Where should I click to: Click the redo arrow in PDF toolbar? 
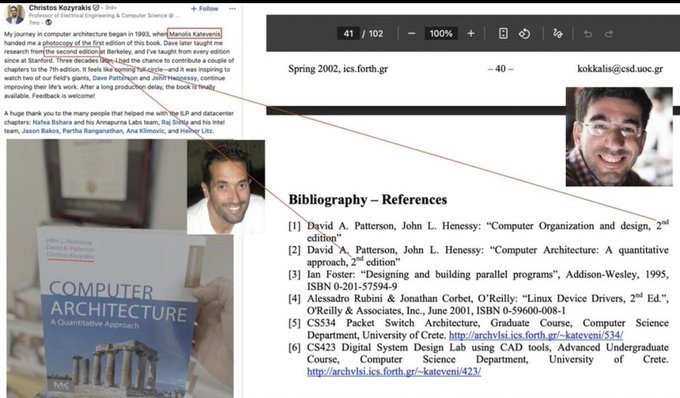[608, 34]
